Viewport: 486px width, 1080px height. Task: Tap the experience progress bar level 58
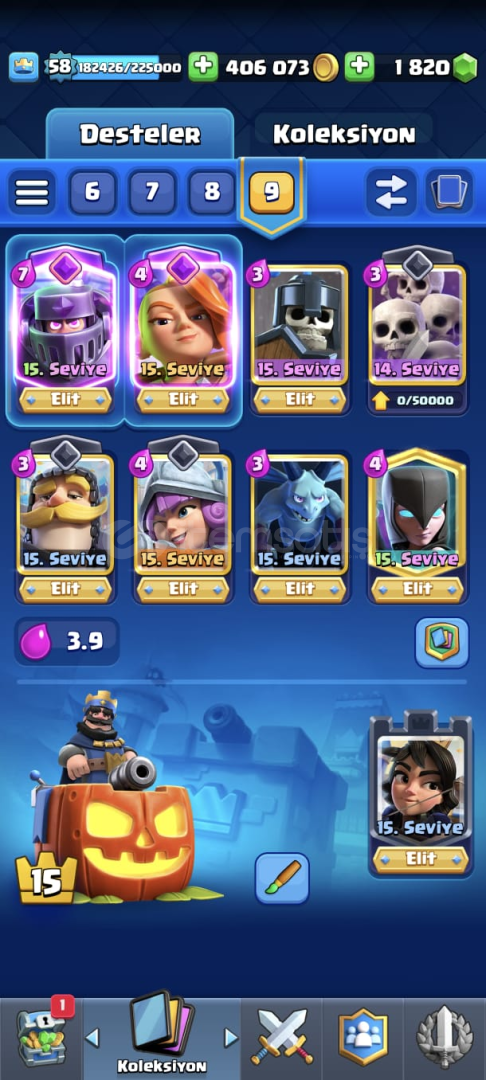point(114,67)
